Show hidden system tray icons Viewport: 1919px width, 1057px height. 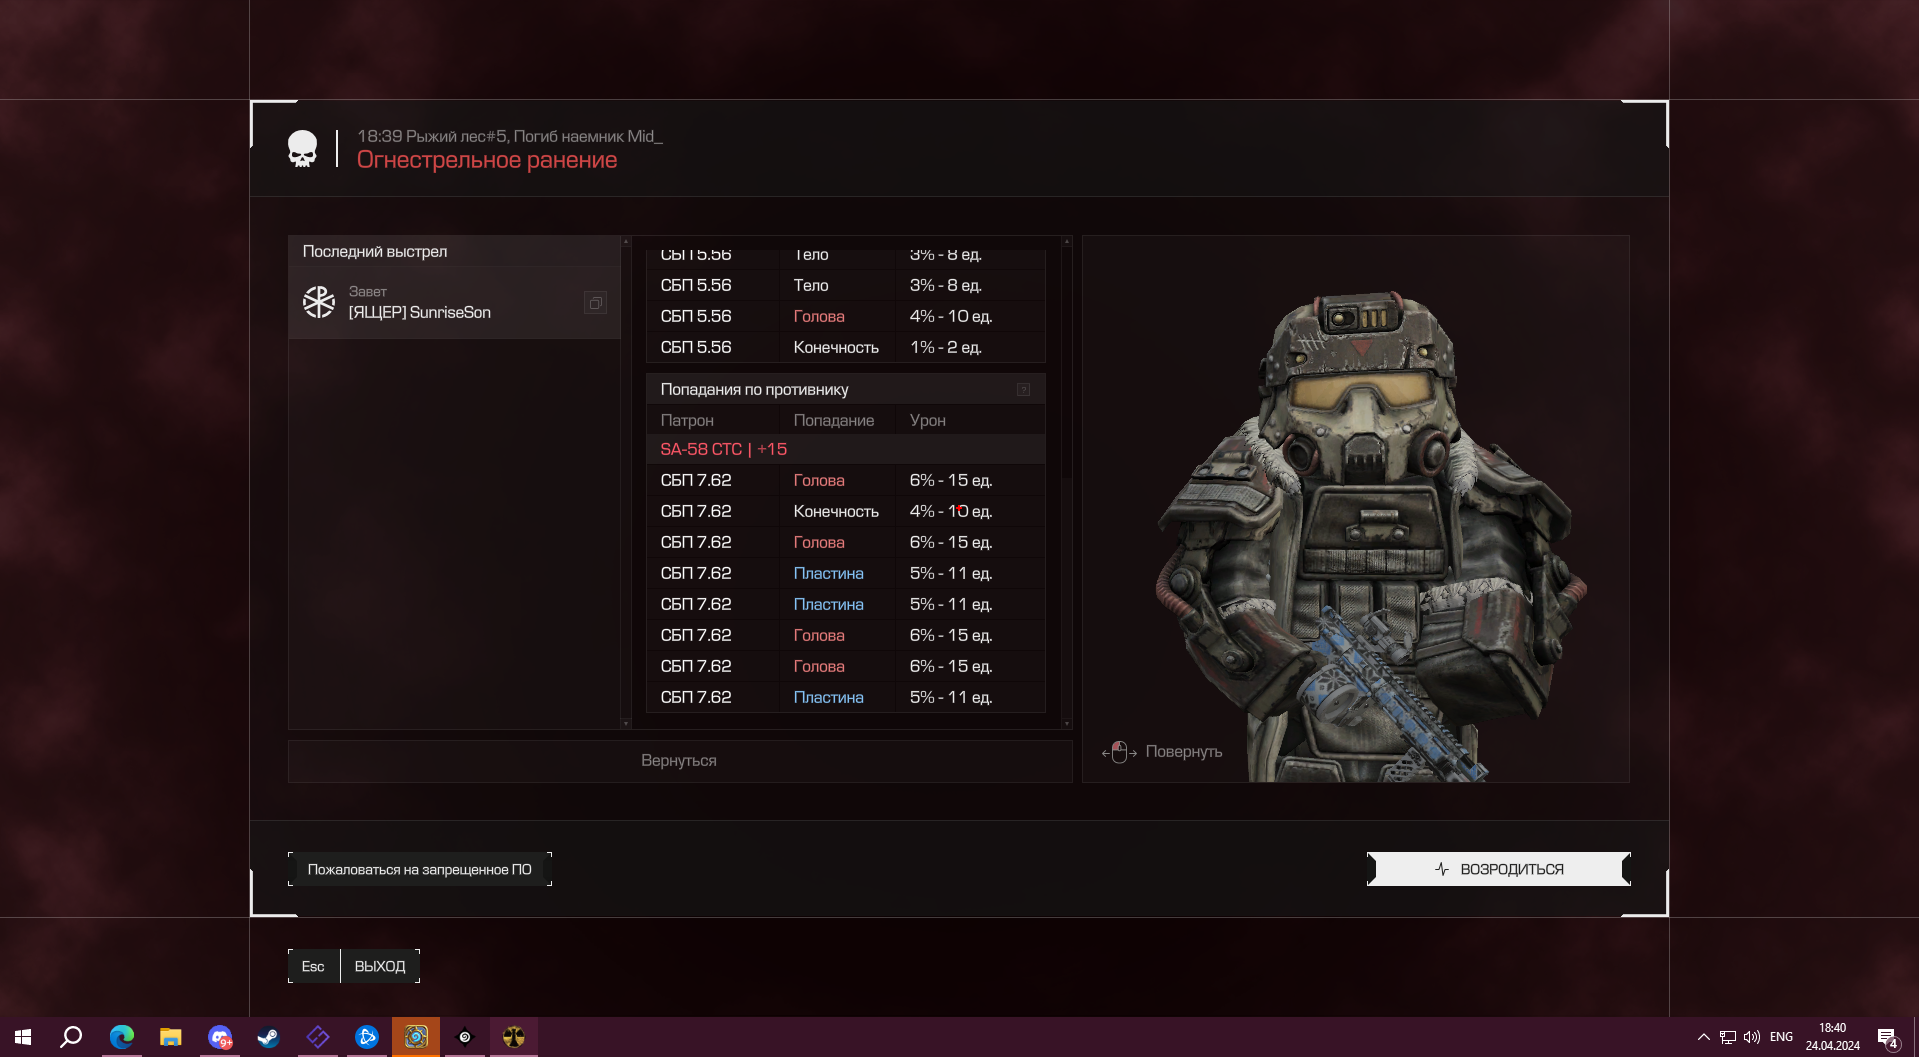1704,1037
